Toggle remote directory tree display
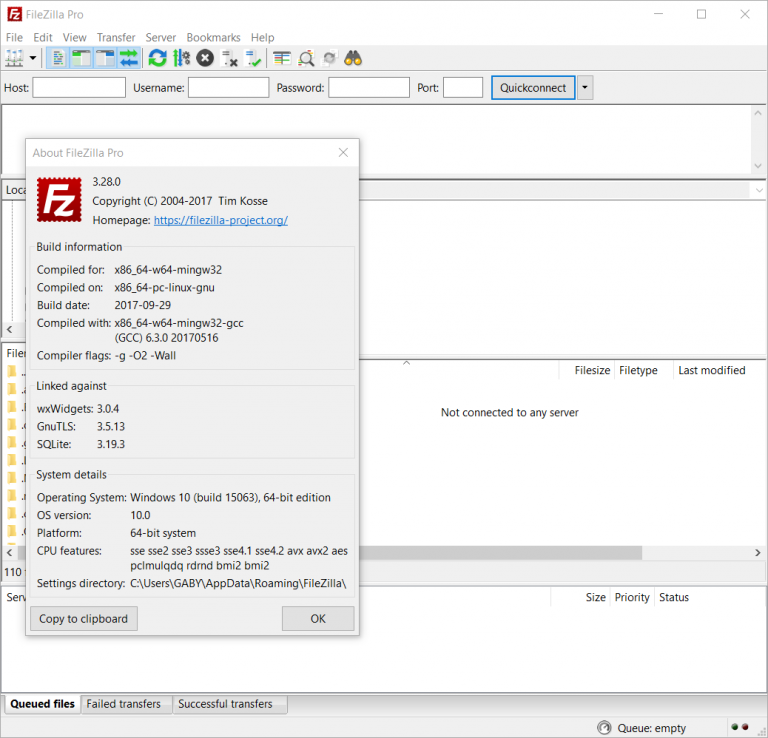The height and width of the screenshot is (738, 768). tap(105, 58)
